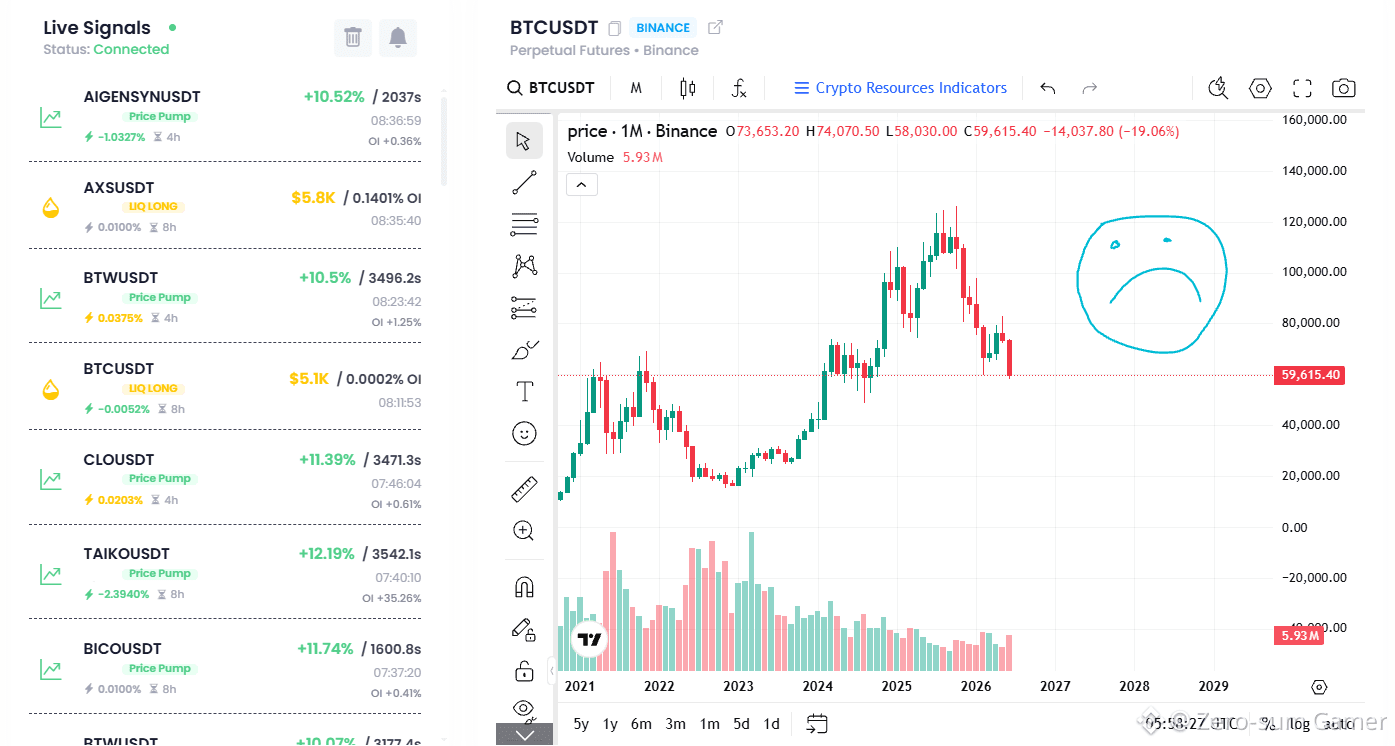Open the price scale settings gear
Viewport: 1395px width, 746px height.
pyautogui.click(x=1319, y=687)
